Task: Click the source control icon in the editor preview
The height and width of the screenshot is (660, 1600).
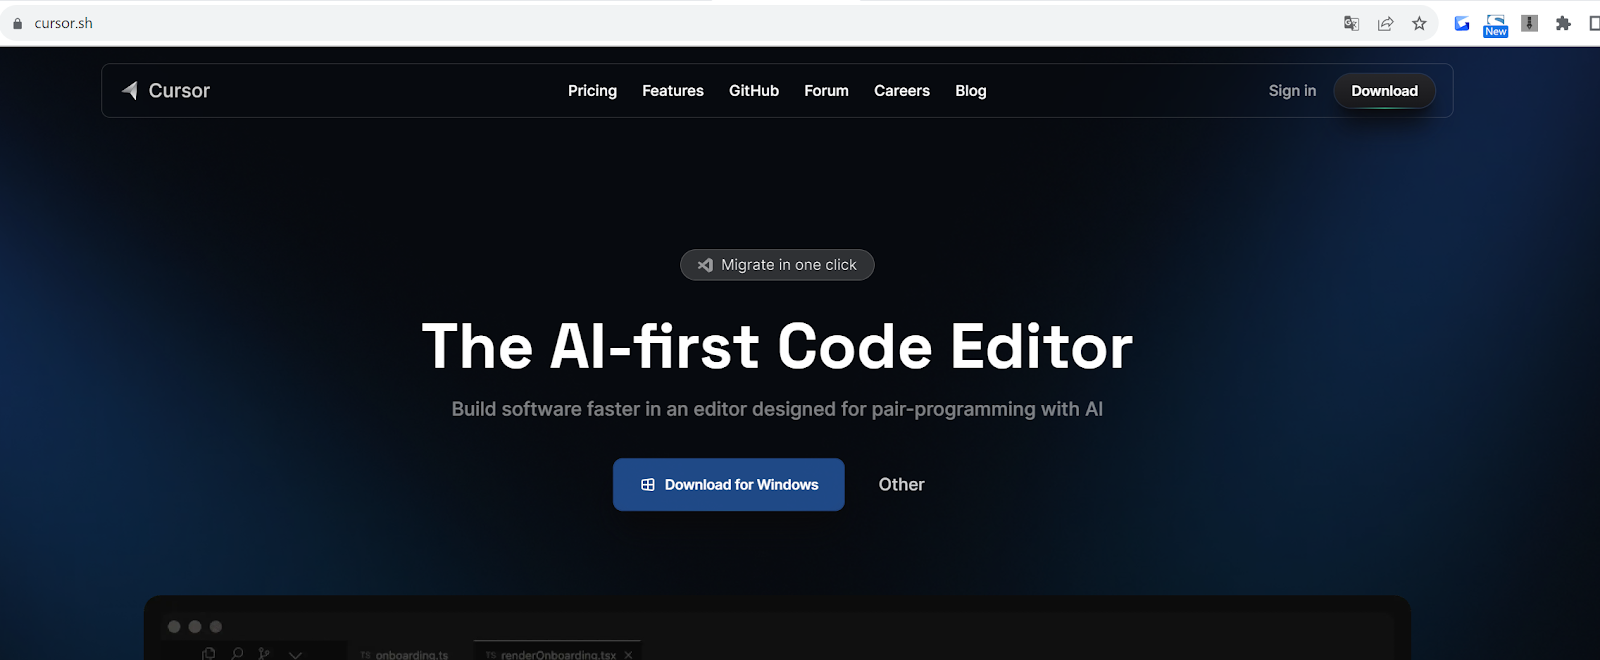Action: click(x=264, y=654)
